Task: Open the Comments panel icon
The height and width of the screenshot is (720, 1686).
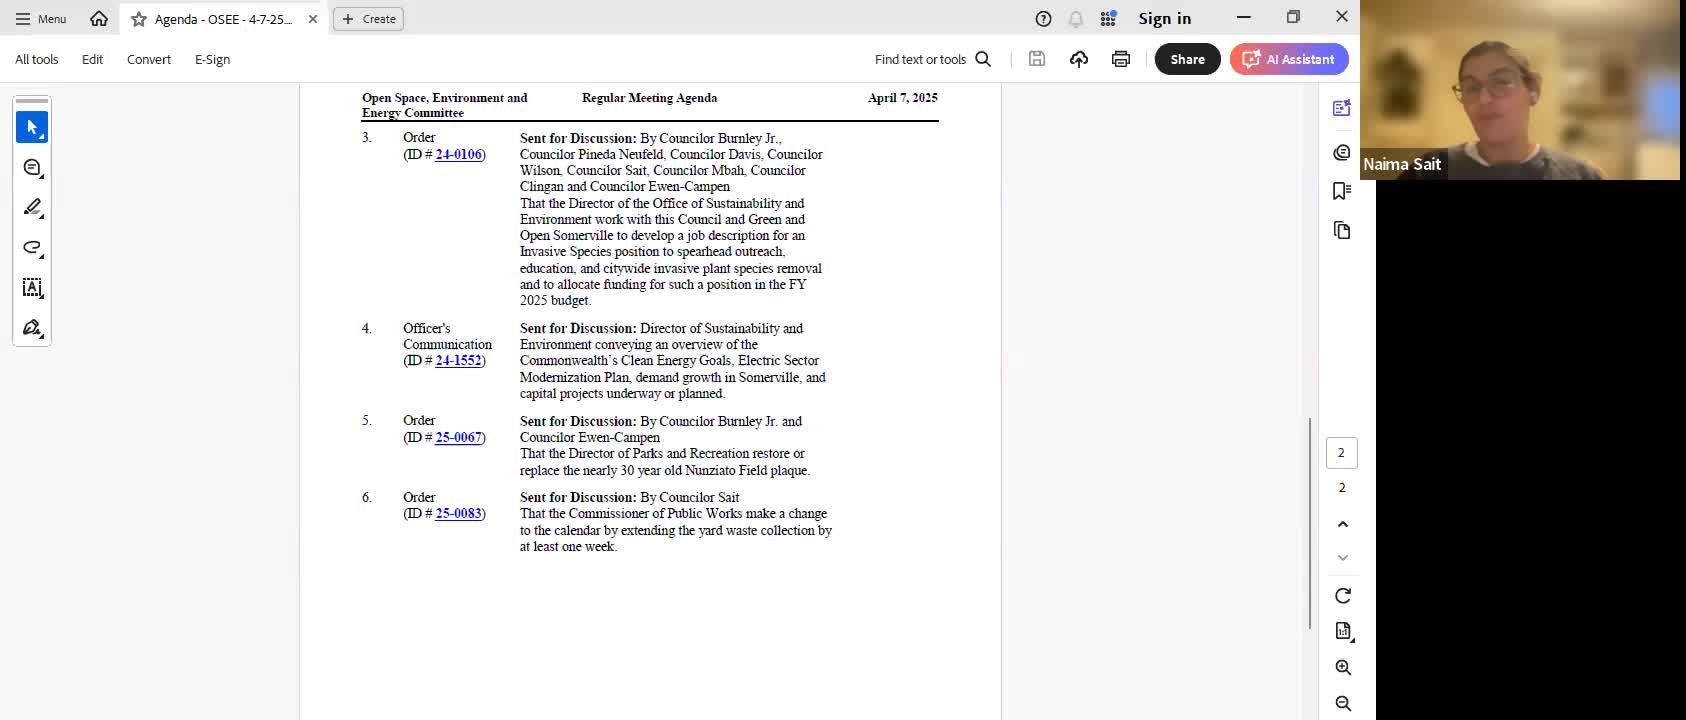Action: (1342, 151)
